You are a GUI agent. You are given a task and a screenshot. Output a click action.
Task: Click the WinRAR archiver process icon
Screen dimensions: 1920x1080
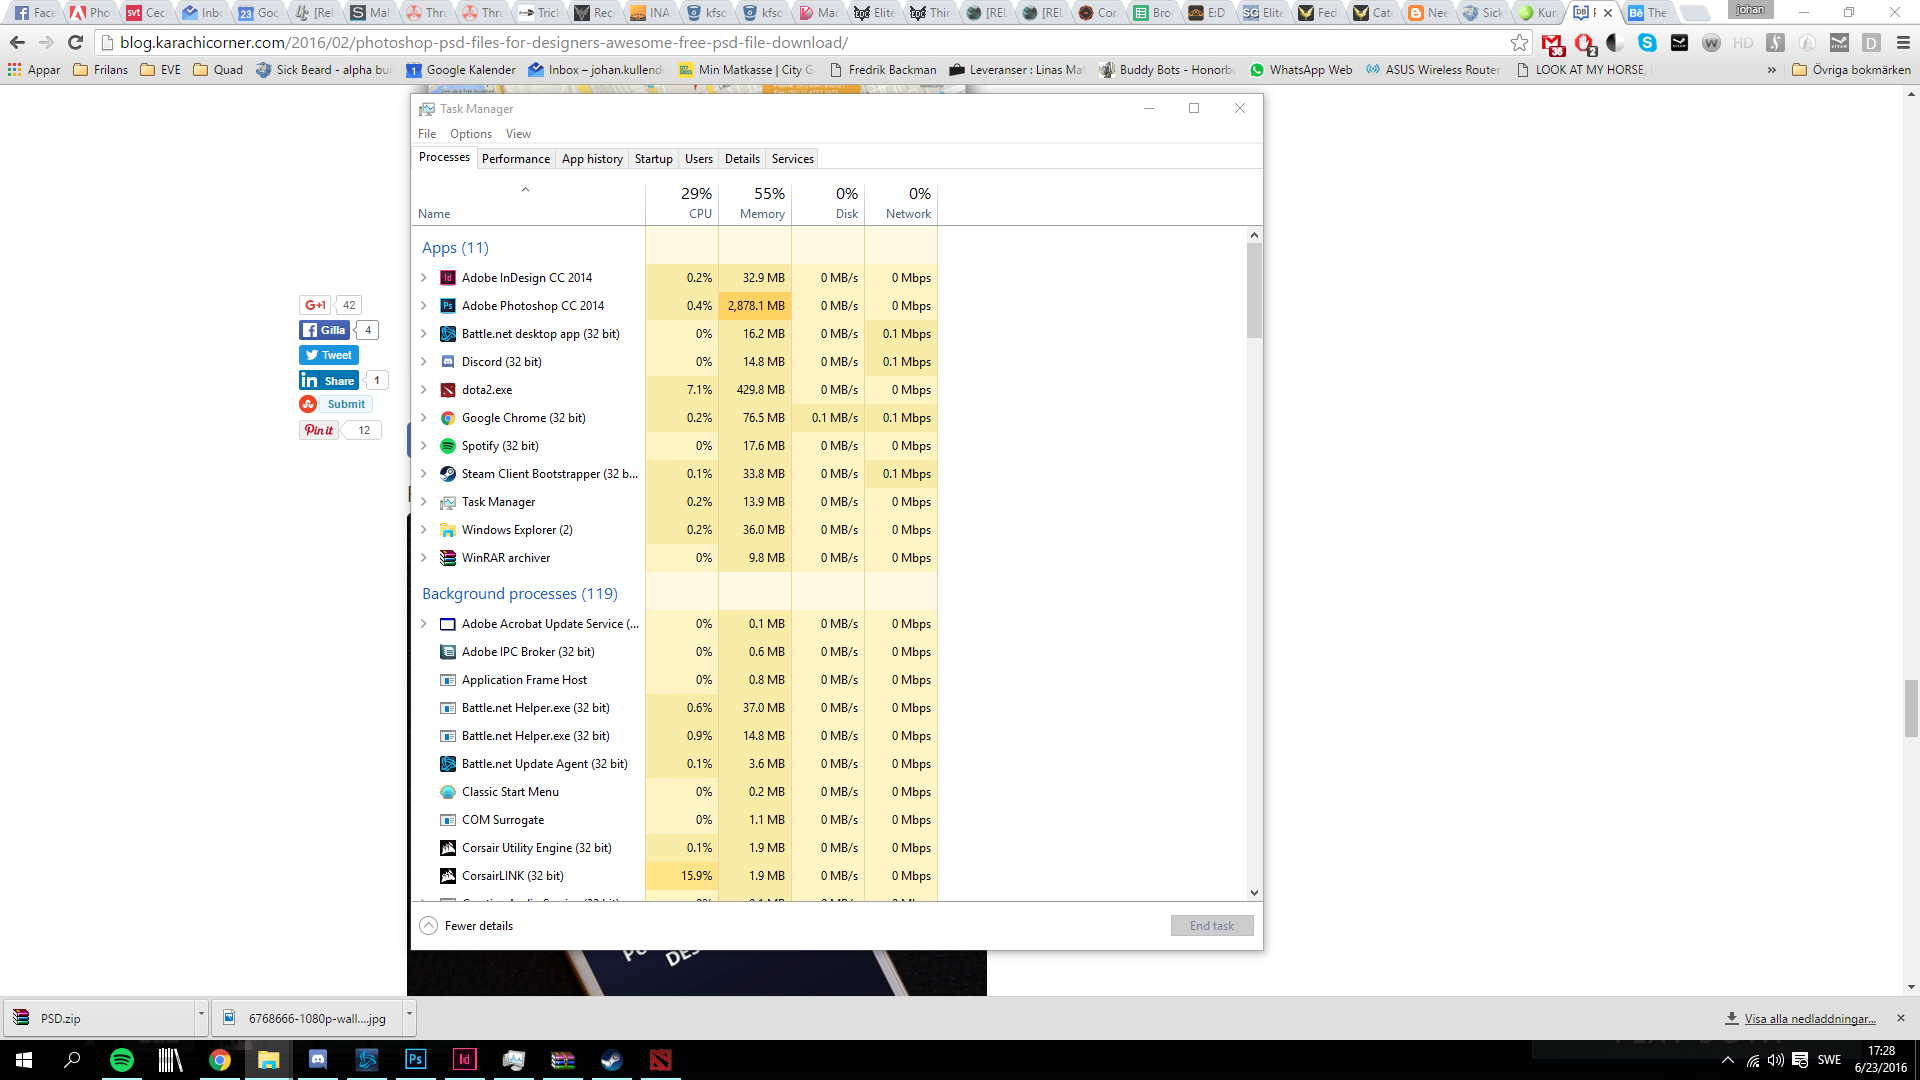tap(448, 558)
